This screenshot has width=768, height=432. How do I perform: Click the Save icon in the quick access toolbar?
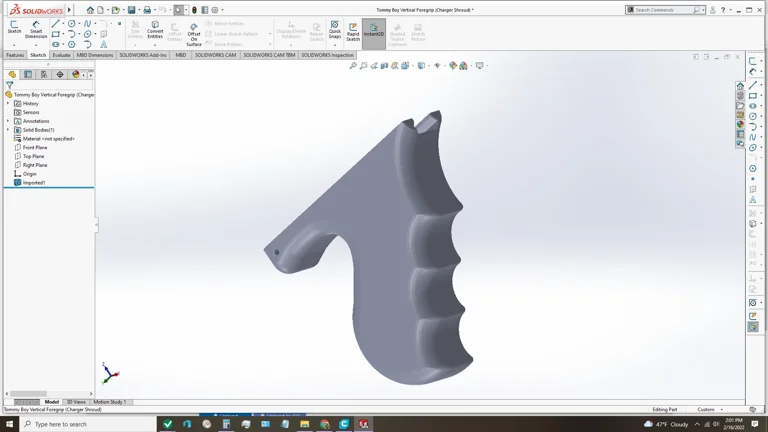[131, 10]
